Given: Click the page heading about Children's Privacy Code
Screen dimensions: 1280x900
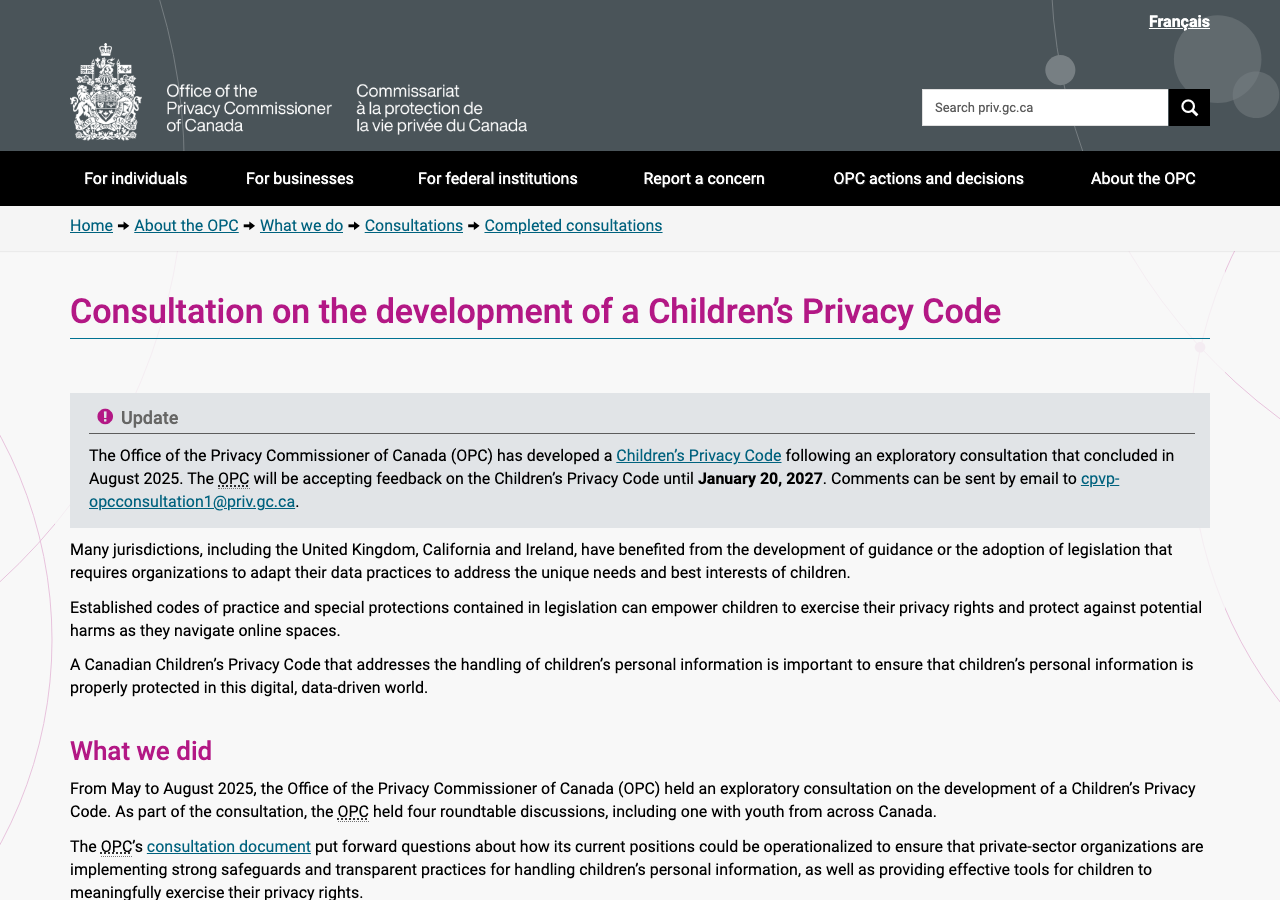Looking at the screenshot, I should tap(535, 312).
